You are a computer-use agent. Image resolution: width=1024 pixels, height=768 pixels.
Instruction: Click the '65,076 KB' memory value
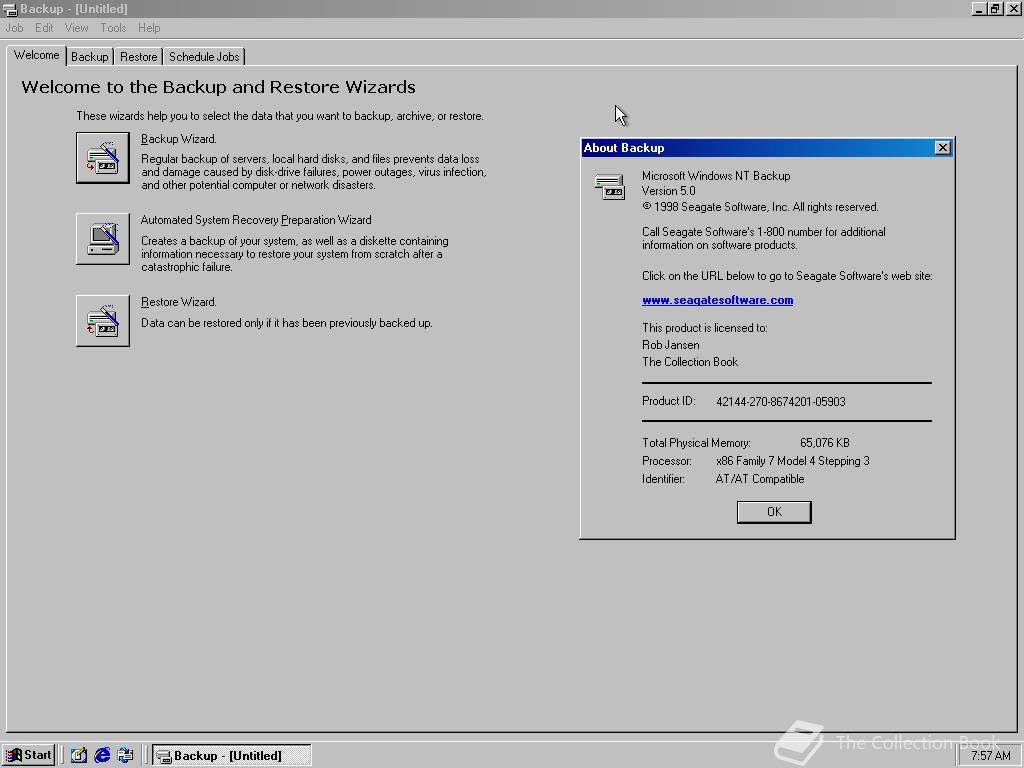824,443
